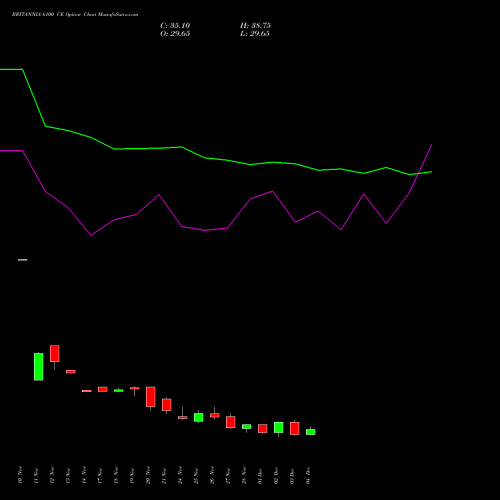Click the small green dash above 10 Nov

point(23,260)
